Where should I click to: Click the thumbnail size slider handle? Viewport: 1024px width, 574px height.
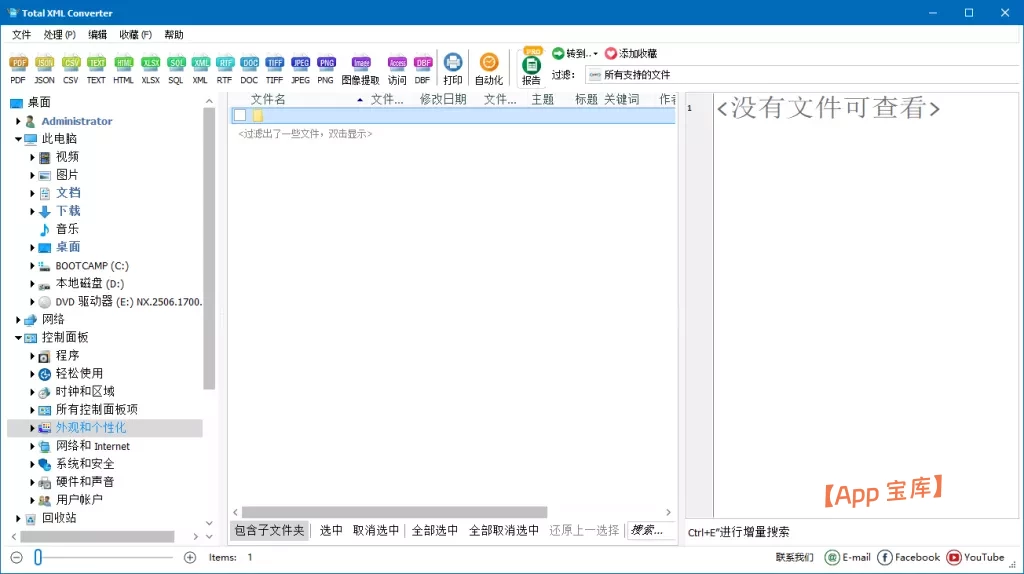(x=38, y=557)
